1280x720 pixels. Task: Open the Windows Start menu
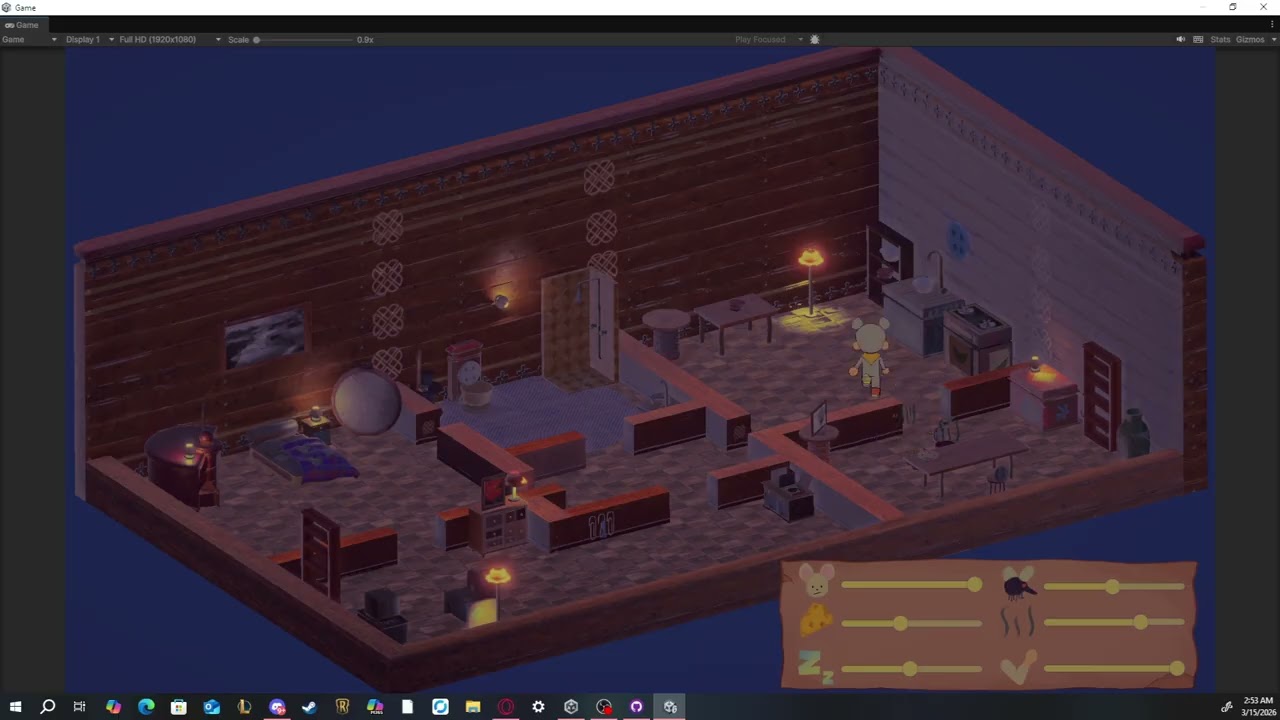[x=15, y=707]
